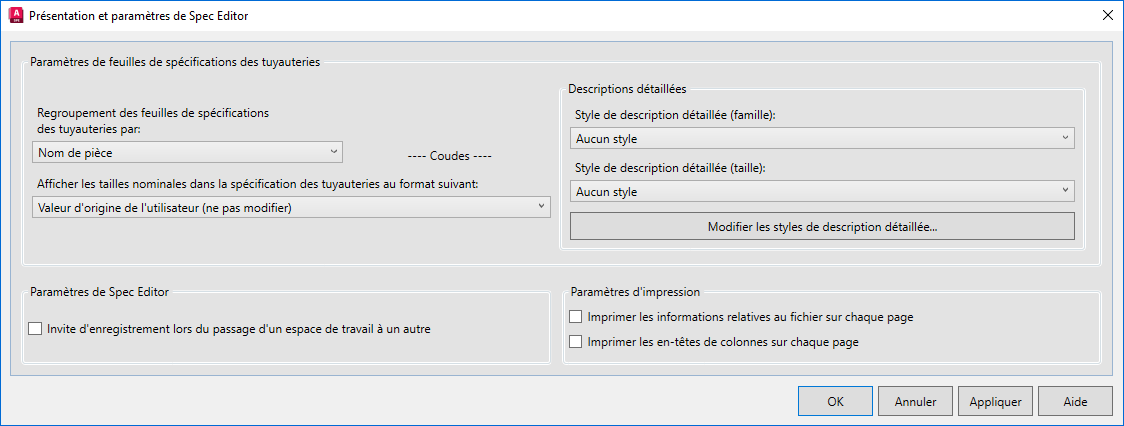This screenshot has width=1124, height=426.
Task: Expand the nominal size format dropdown
Action: (x=291, y=207)
